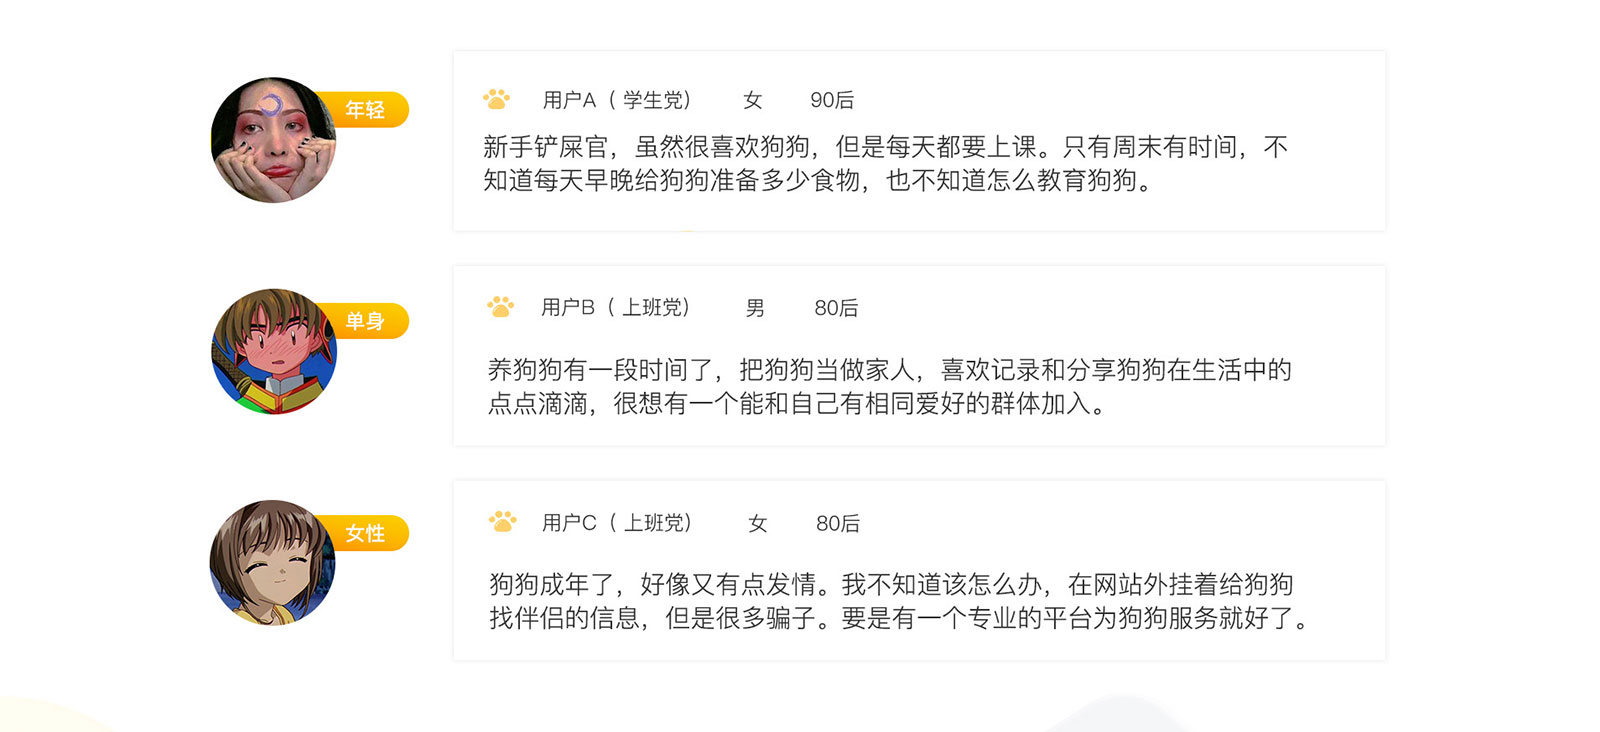Open the user B anime boy avatar

click(273, 352)
